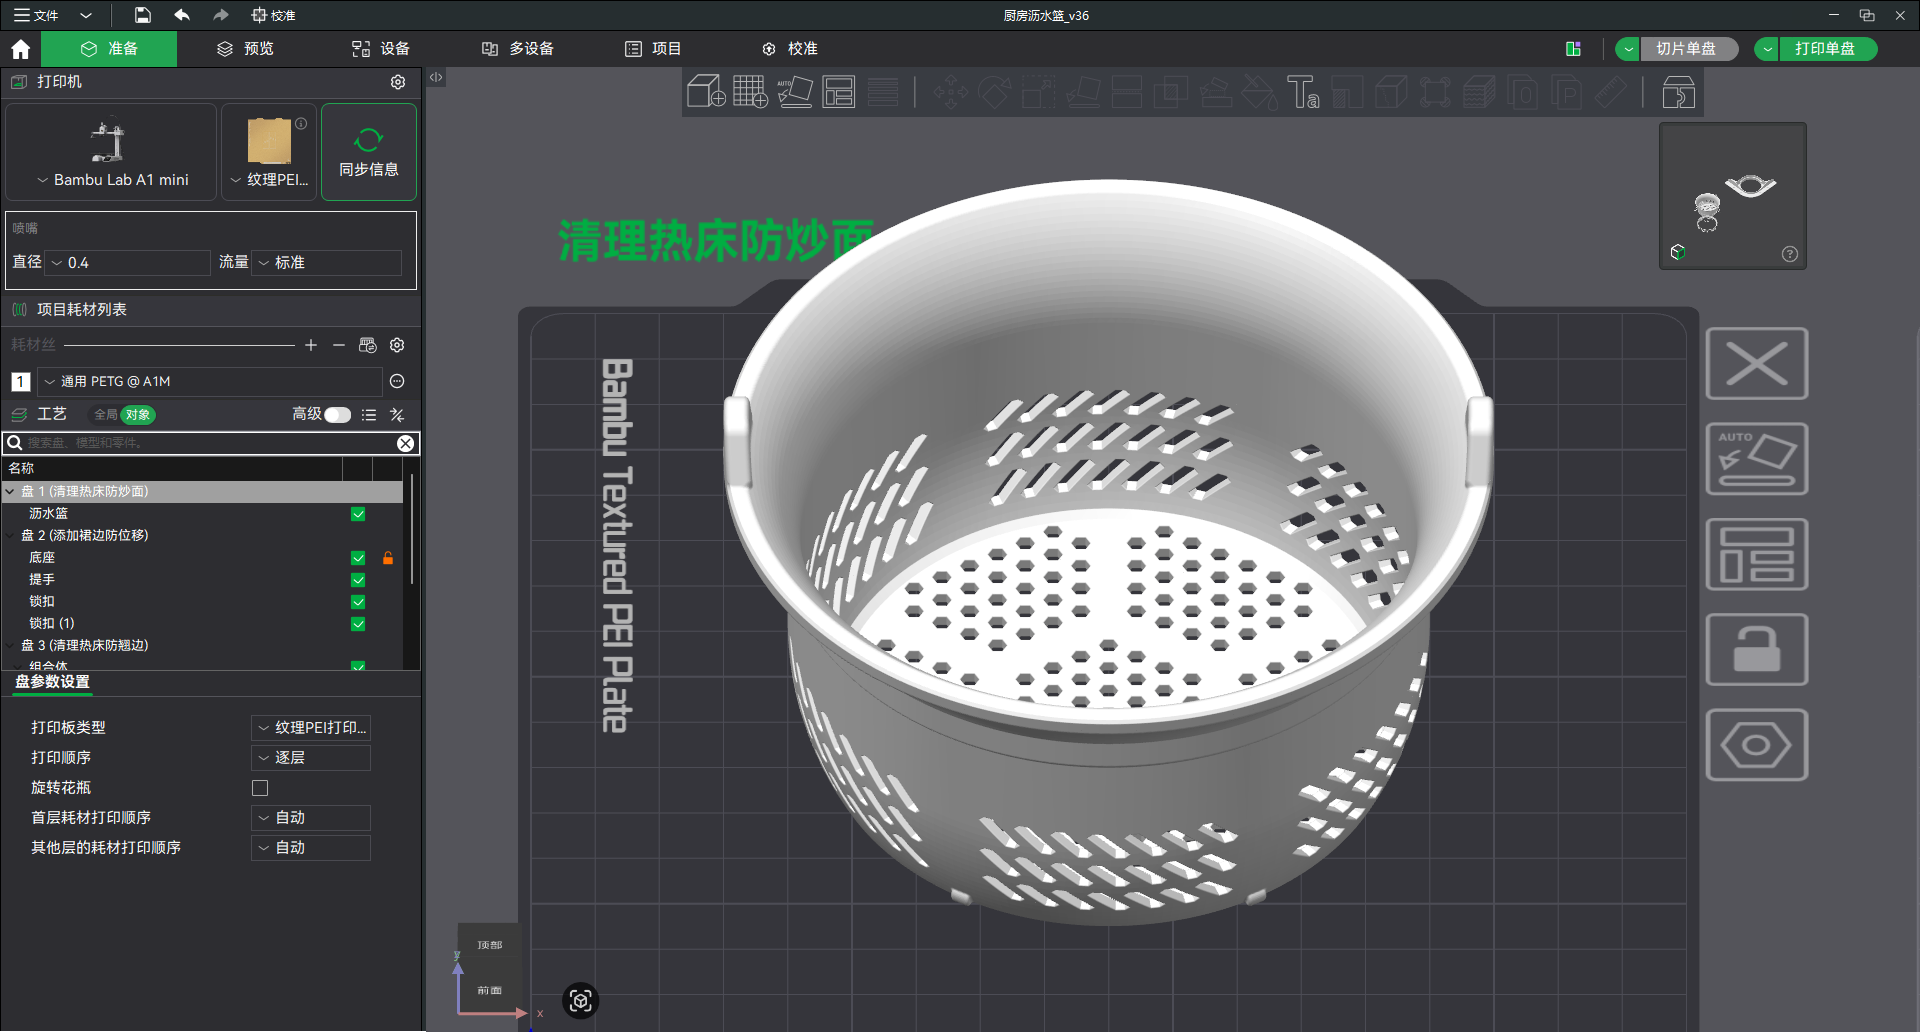
Task: Switch to the 项目 tab
Action: [x=653, y=49]
